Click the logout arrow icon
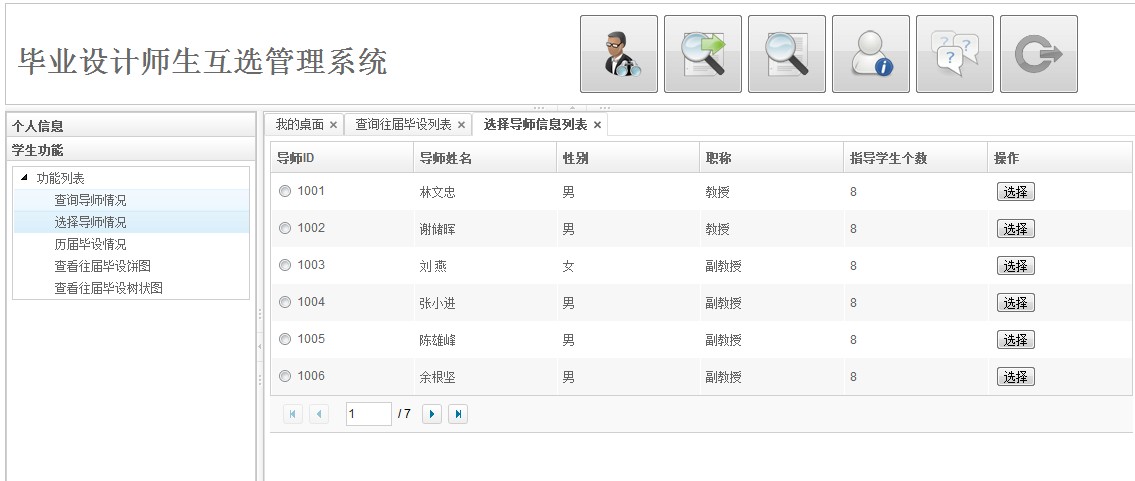Image resolution: width=1135 pixels, height=481 pixels. 1039,54
